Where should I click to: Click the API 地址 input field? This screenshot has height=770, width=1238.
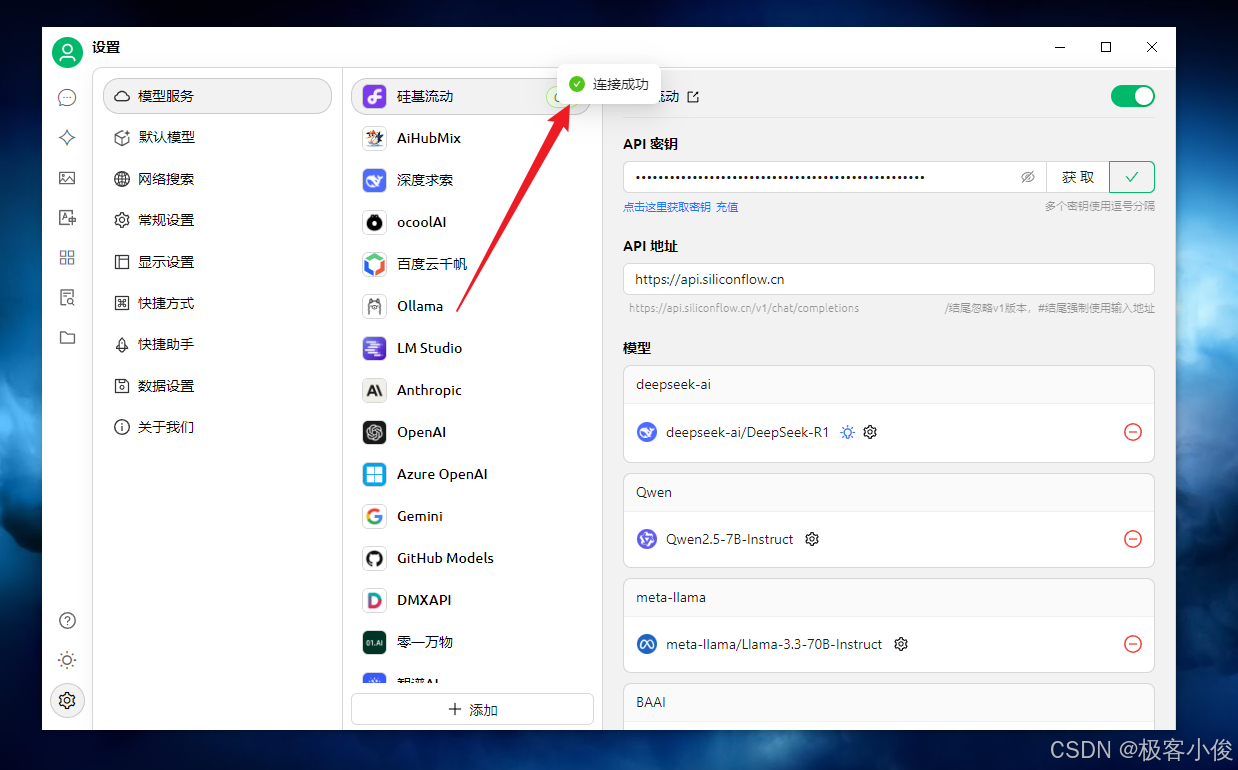pyautogui.click(x=889, y=280)
